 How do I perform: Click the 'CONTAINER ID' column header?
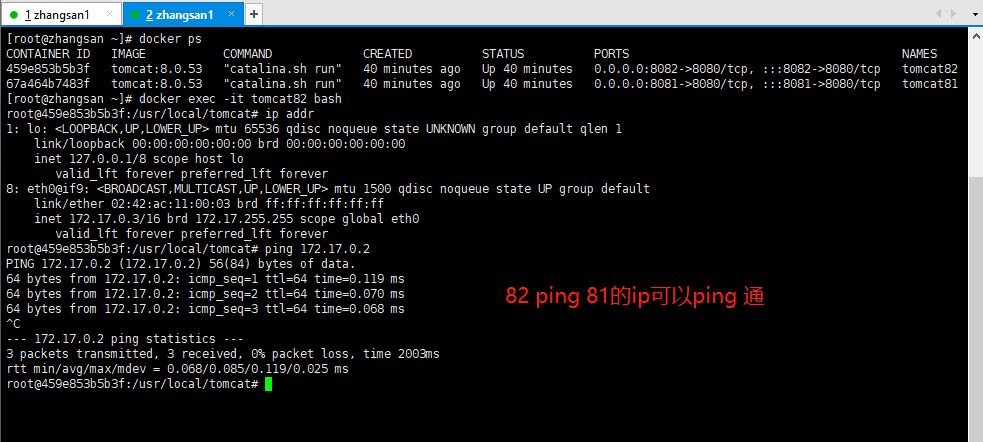pyautogui.click(x=48, y=54)
